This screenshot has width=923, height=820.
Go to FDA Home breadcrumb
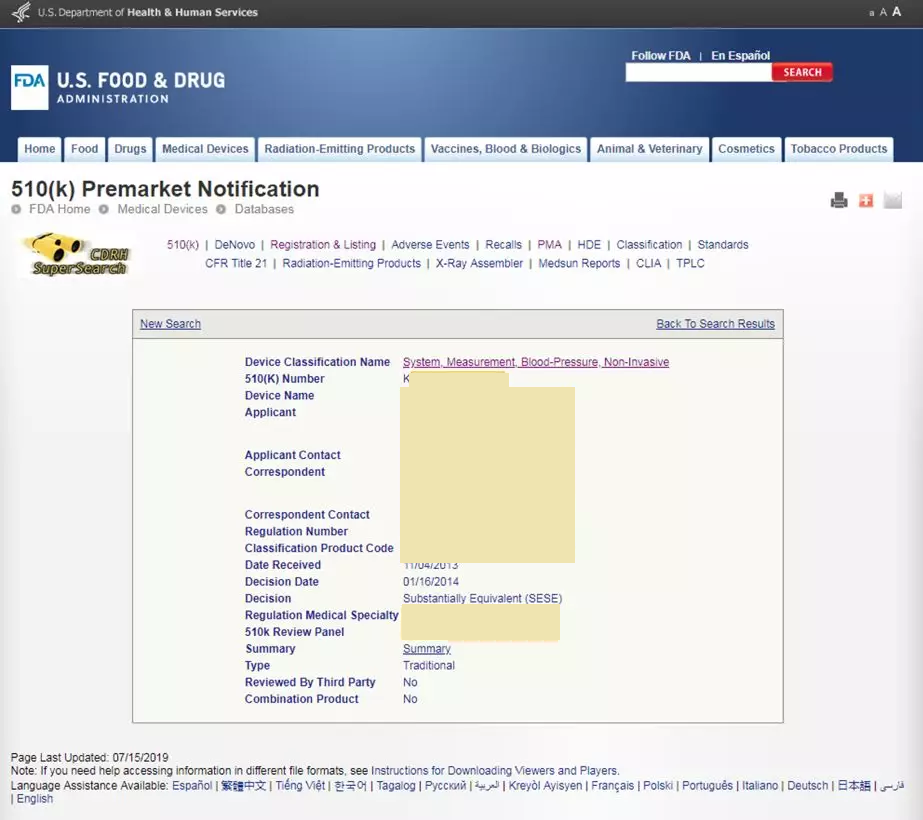click(59, 209)
